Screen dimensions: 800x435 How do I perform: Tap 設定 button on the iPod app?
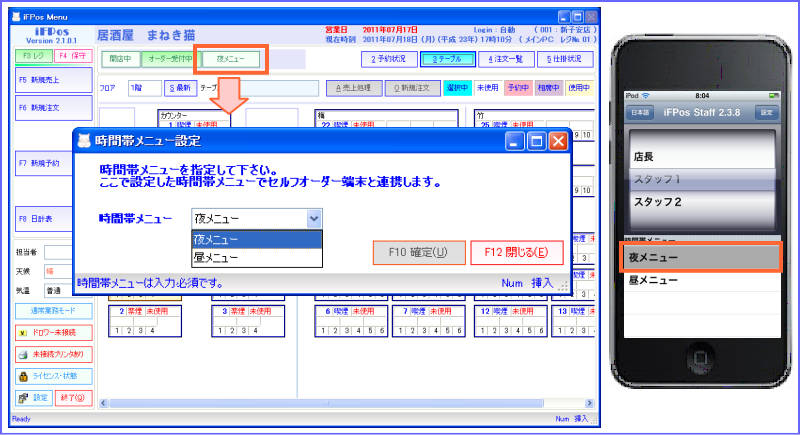coord(767,113)
